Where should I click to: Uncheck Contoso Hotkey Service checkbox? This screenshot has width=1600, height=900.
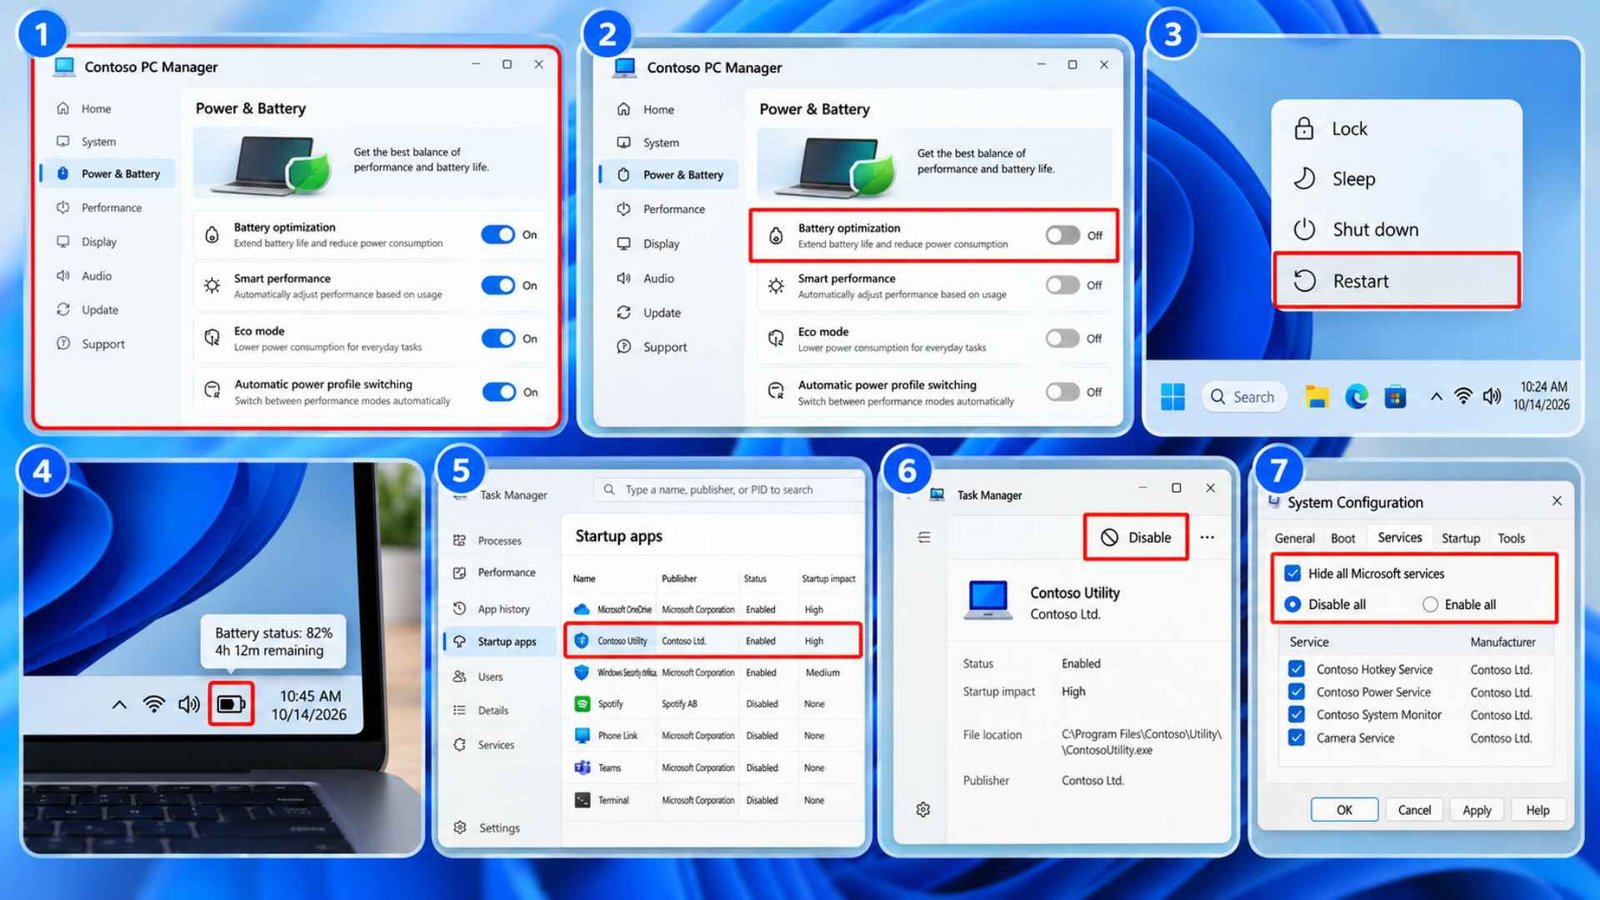tap(1297, 669)
